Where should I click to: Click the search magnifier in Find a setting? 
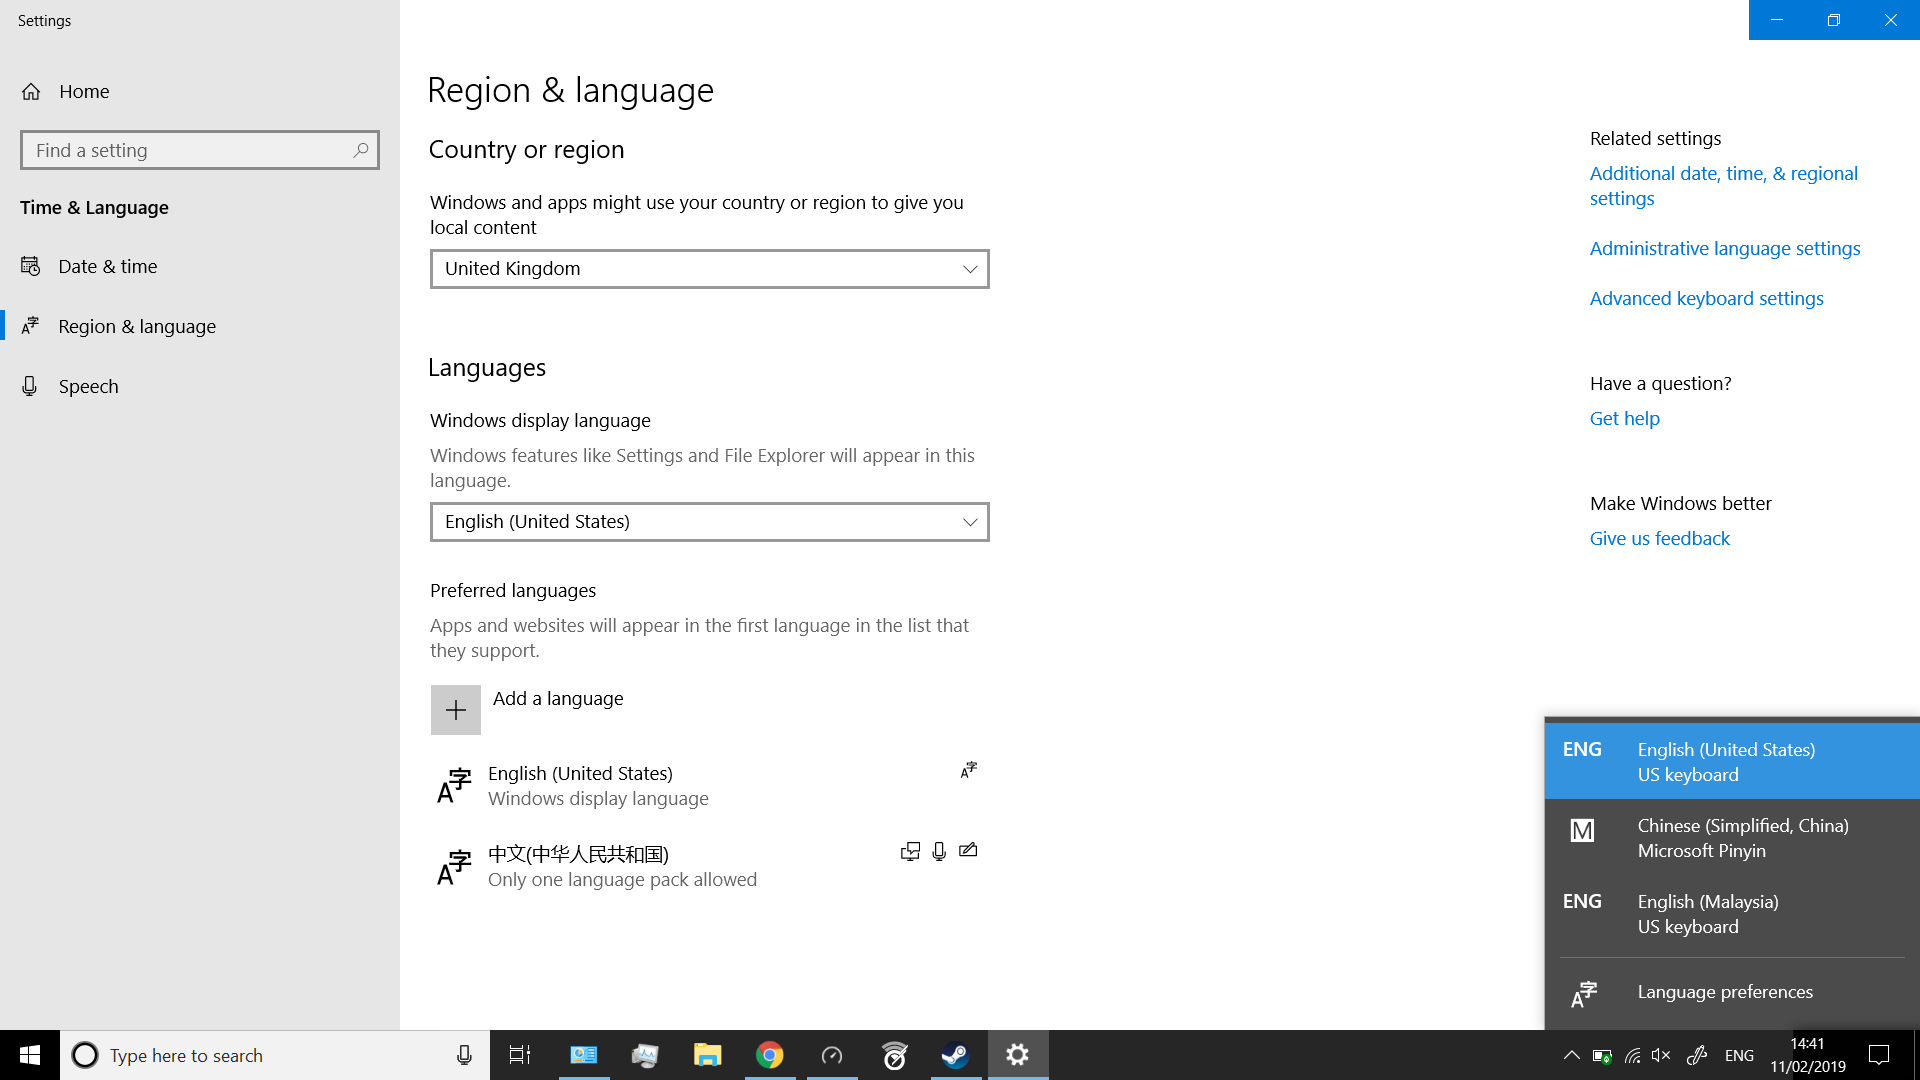coord(361,150)
